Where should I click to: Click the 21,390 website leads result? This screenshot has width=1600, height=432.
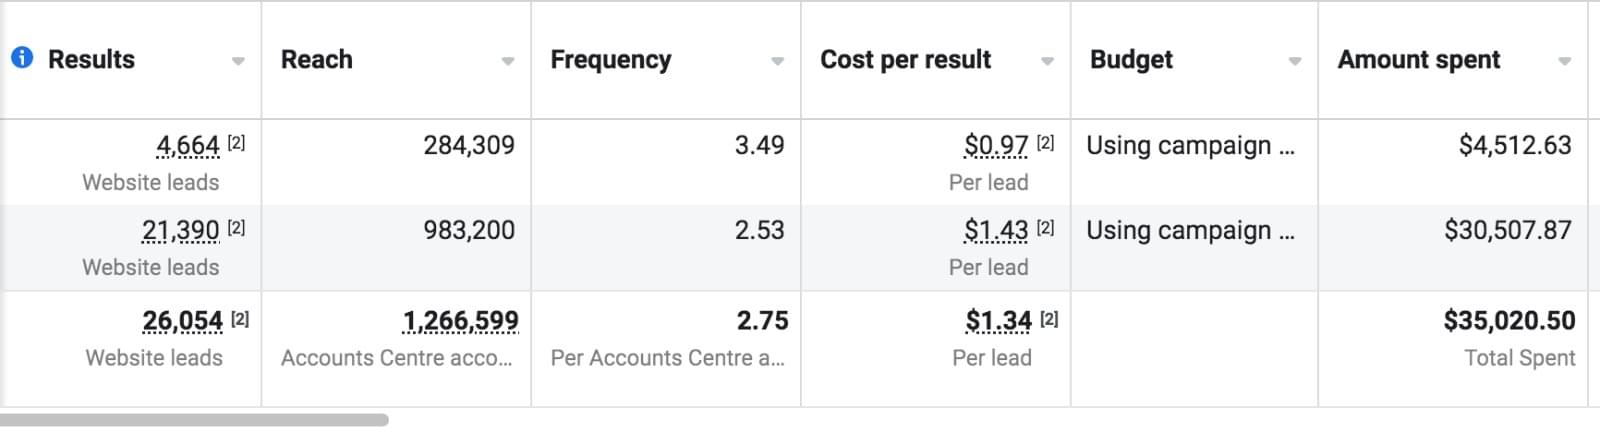[180, 231]
